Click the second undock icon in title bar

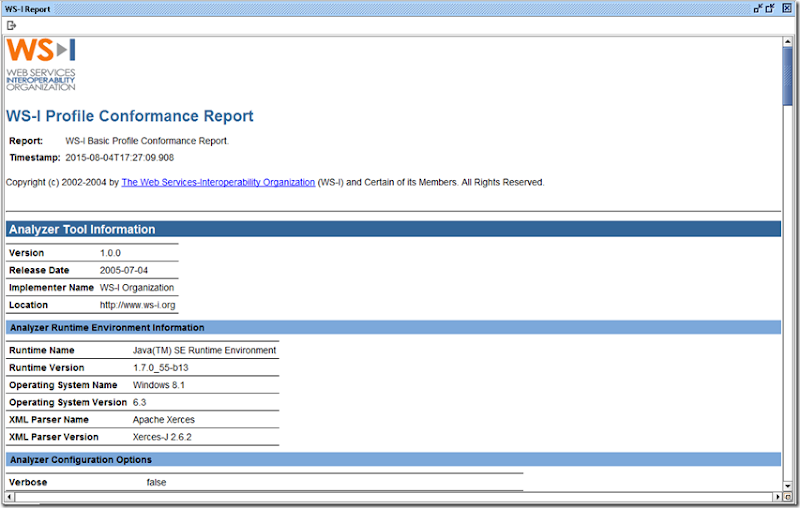[x=770, y=8]
